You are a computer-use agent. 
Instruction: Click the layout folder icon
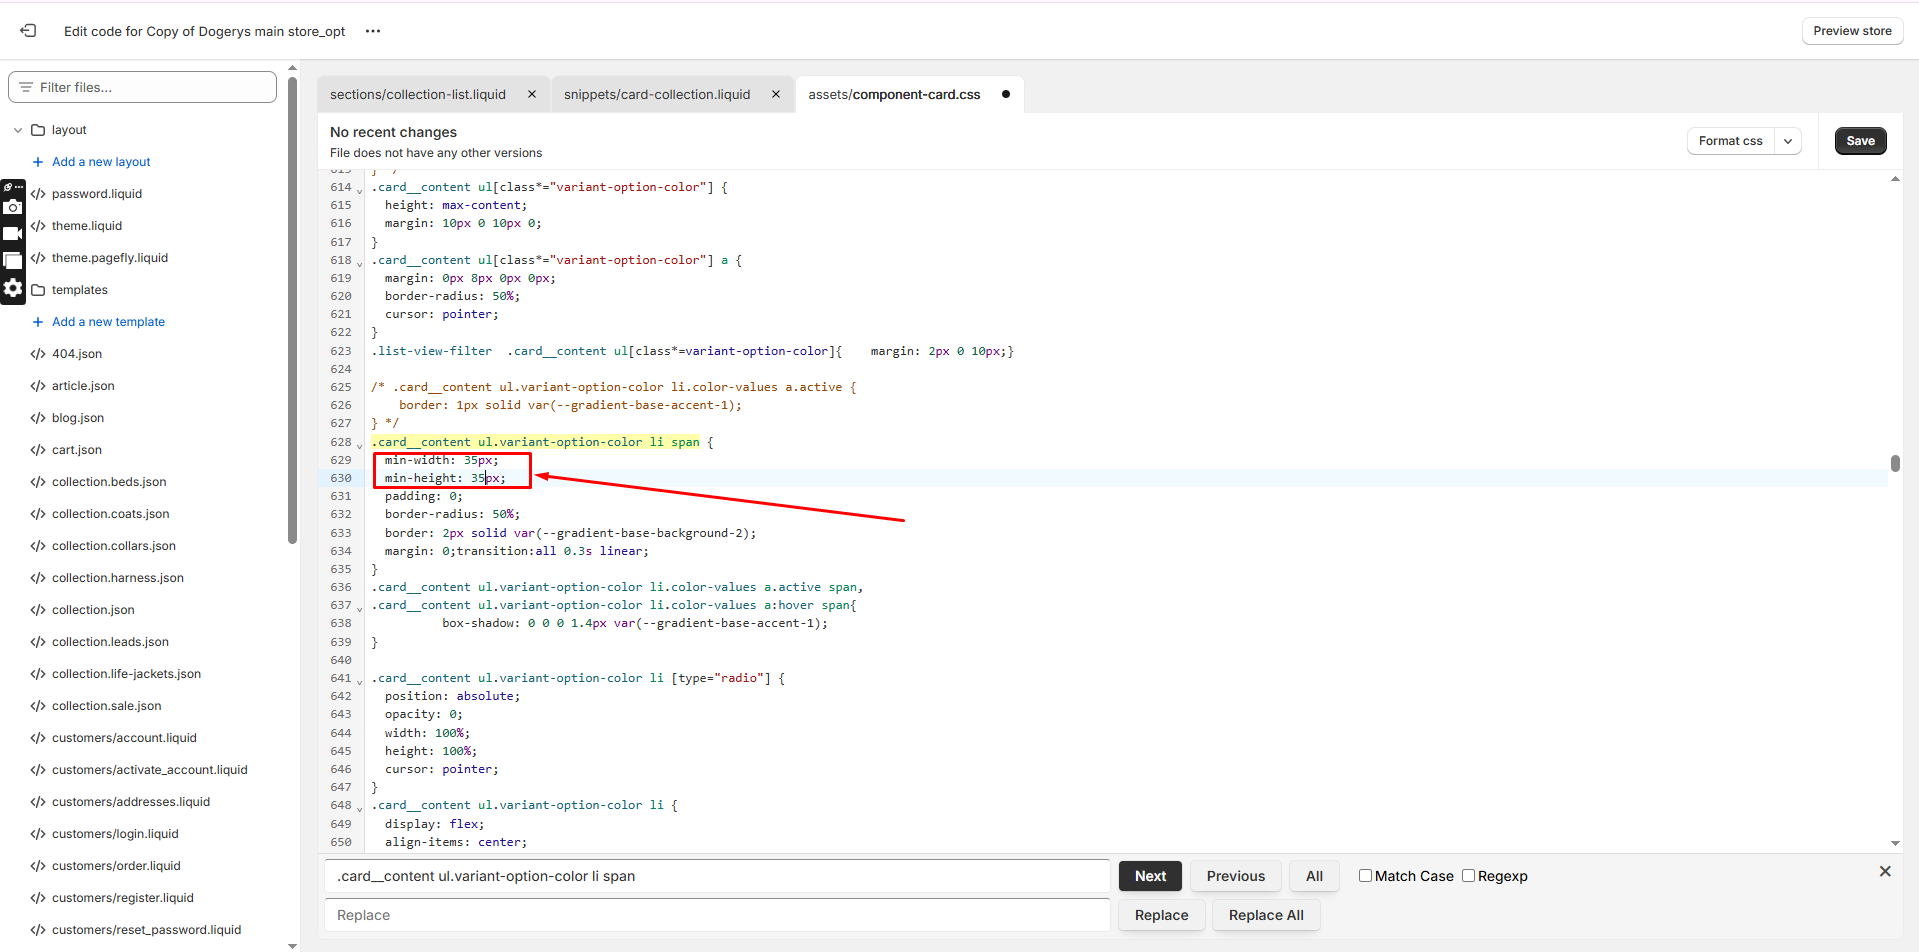click(x=38, y=130)
